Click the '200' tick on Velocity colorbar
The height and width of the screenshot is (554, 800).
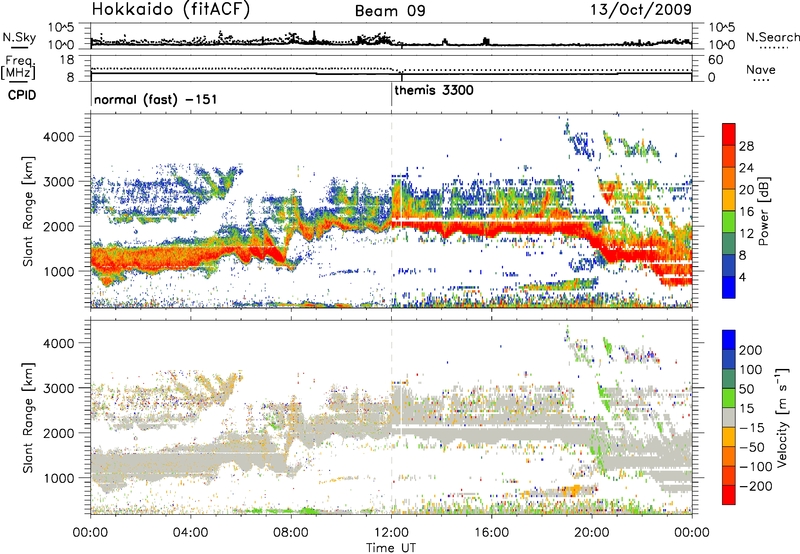(x=750, y=350)
